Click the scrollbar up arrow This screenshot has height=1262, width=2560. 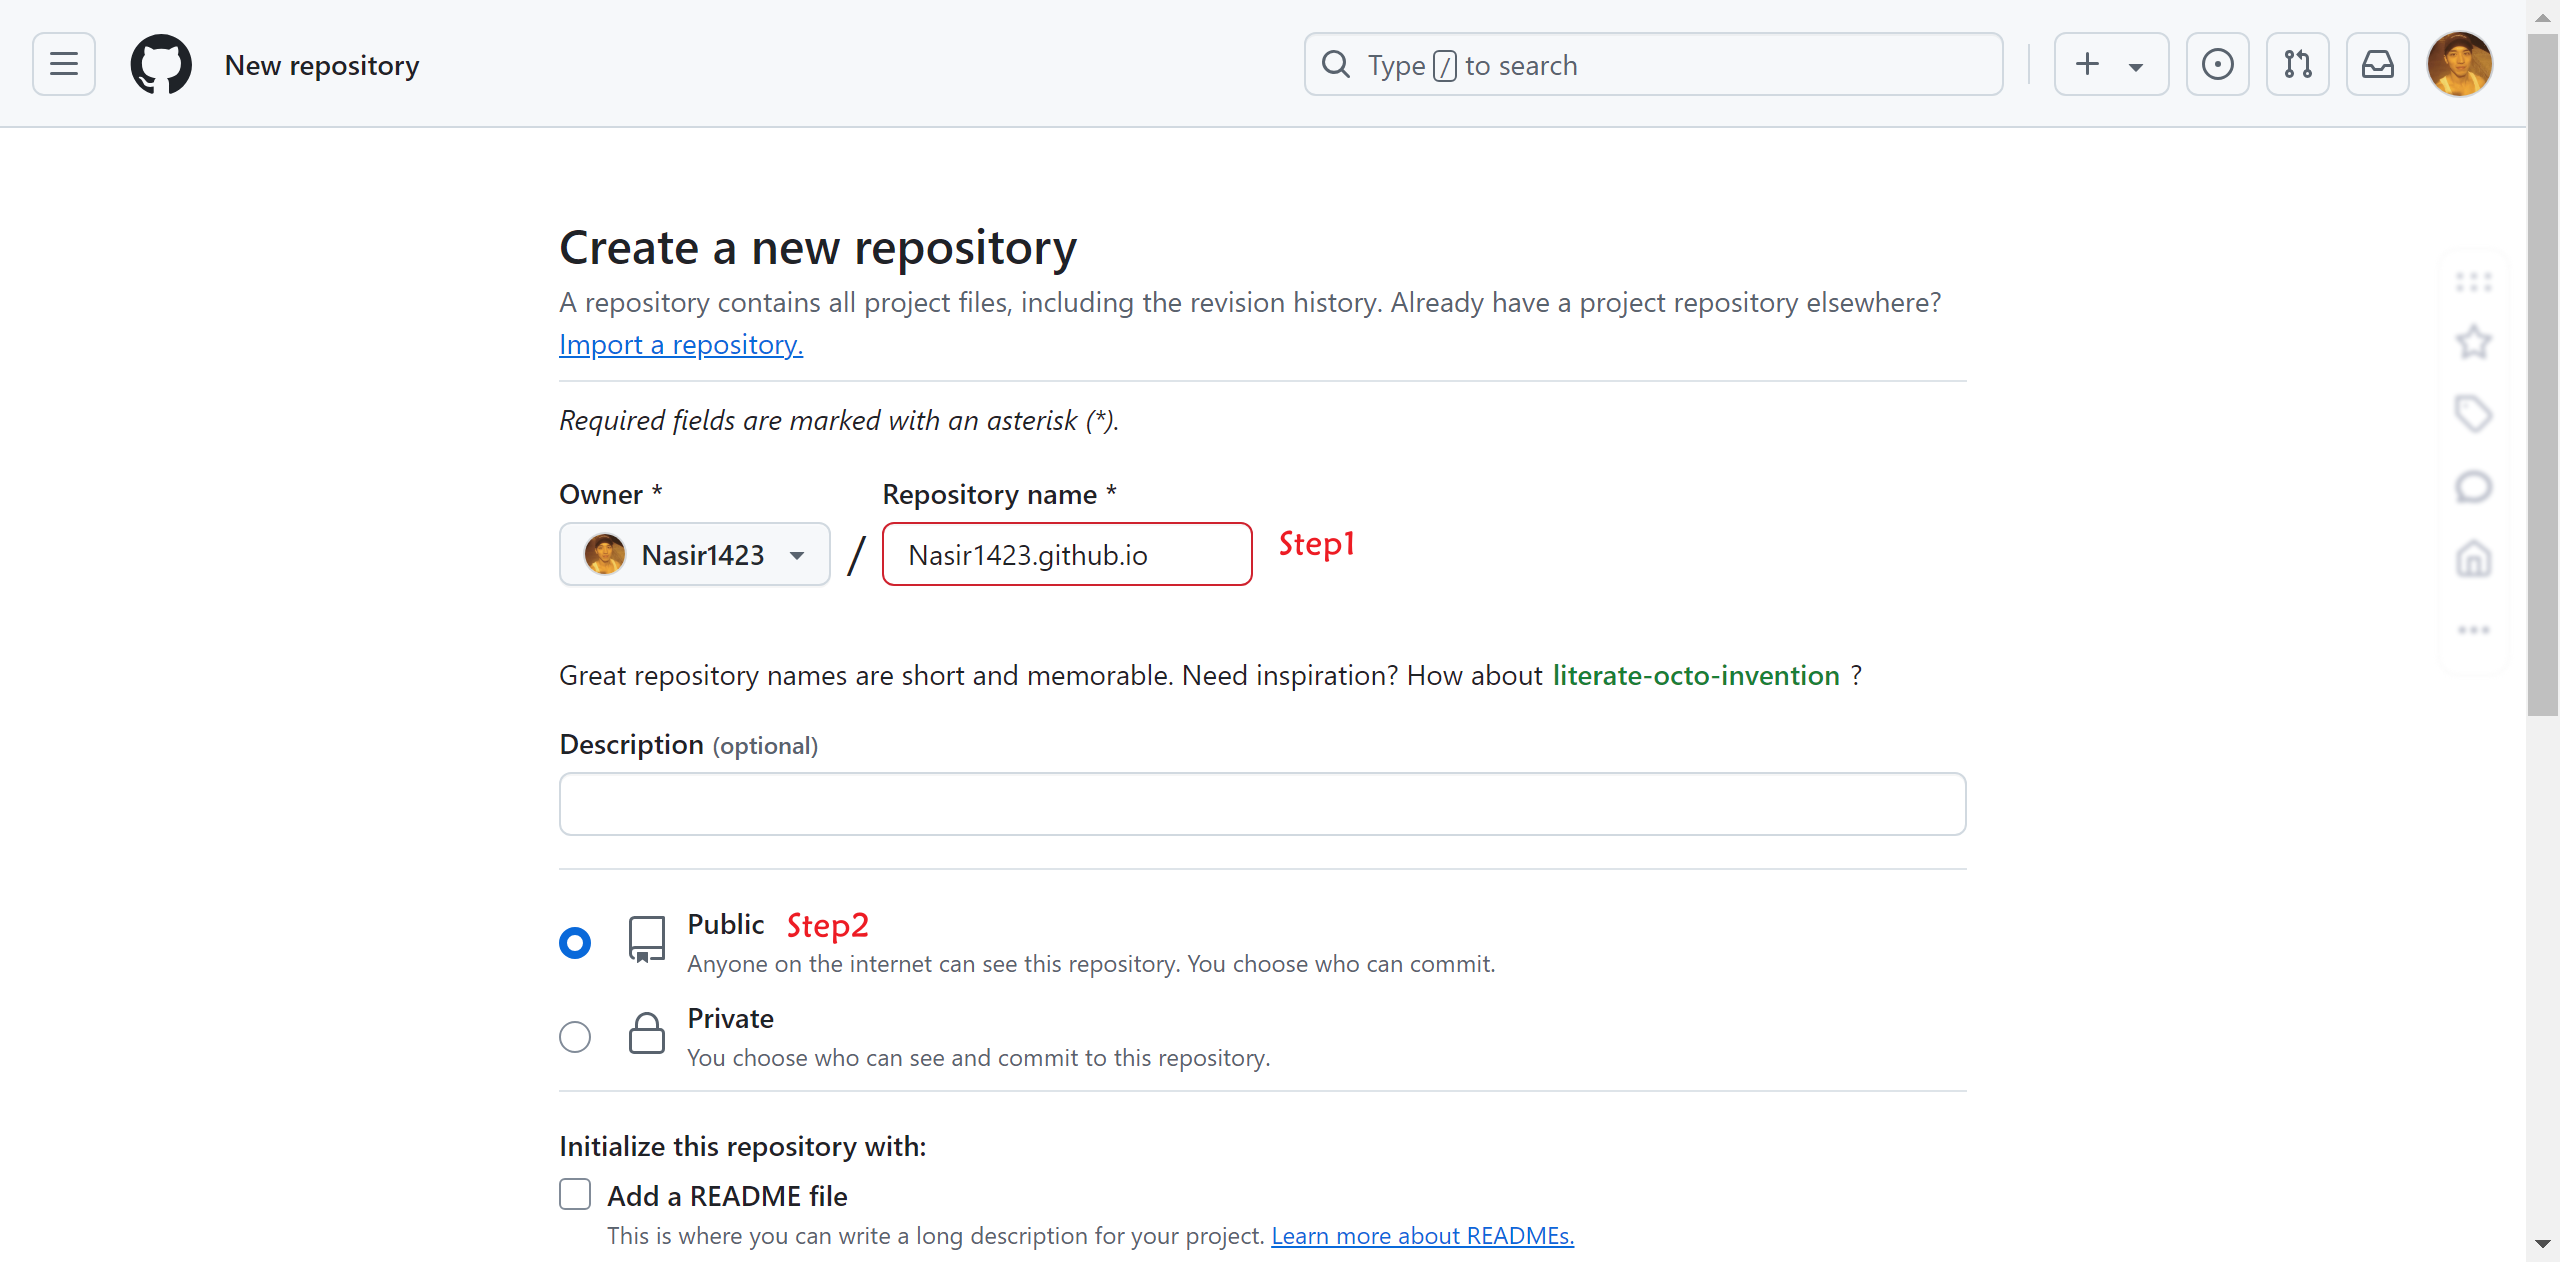2542,17
